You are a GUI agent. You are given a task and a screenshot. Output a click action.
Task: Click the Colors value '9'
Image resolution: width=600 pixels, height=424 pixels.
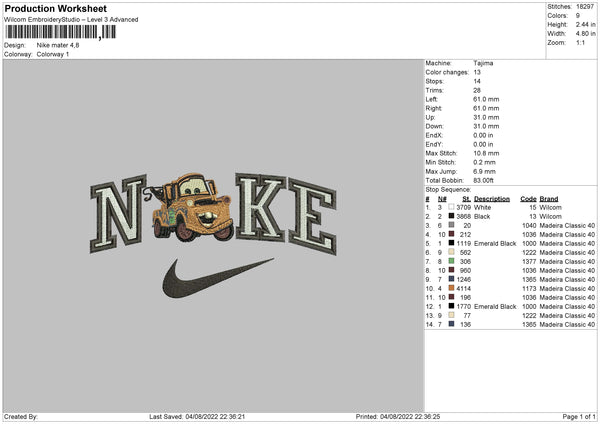pyautogui.click(x=578, y=16)
